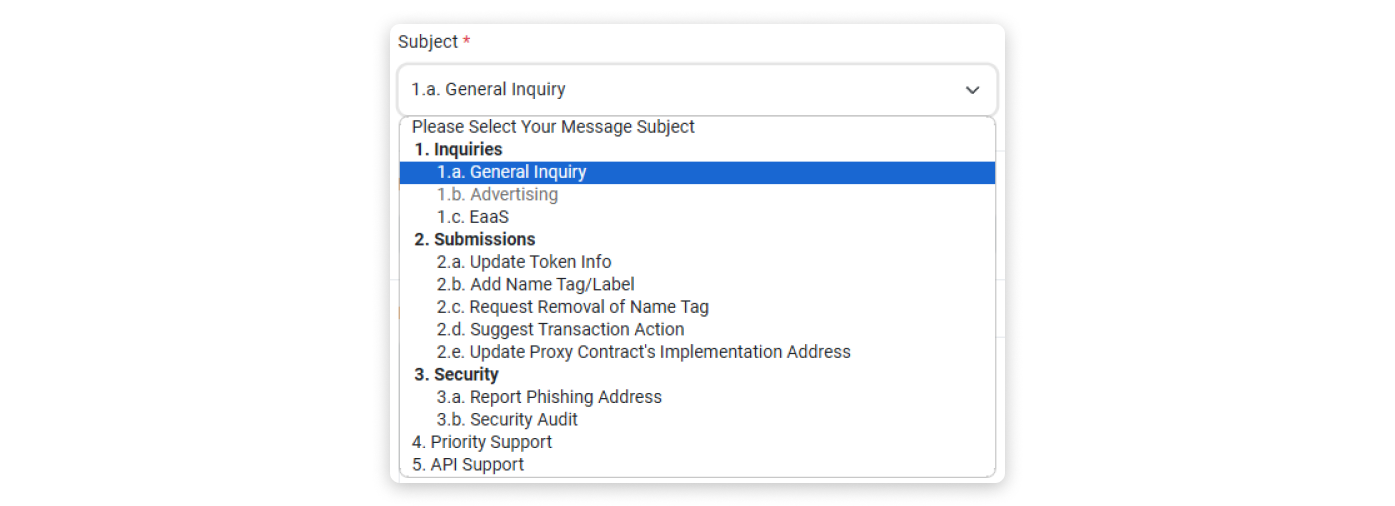The image size is (1395, 506).
Task: Pick '2.d. Suggest Transaction Action' option
Action: [560, 329]
